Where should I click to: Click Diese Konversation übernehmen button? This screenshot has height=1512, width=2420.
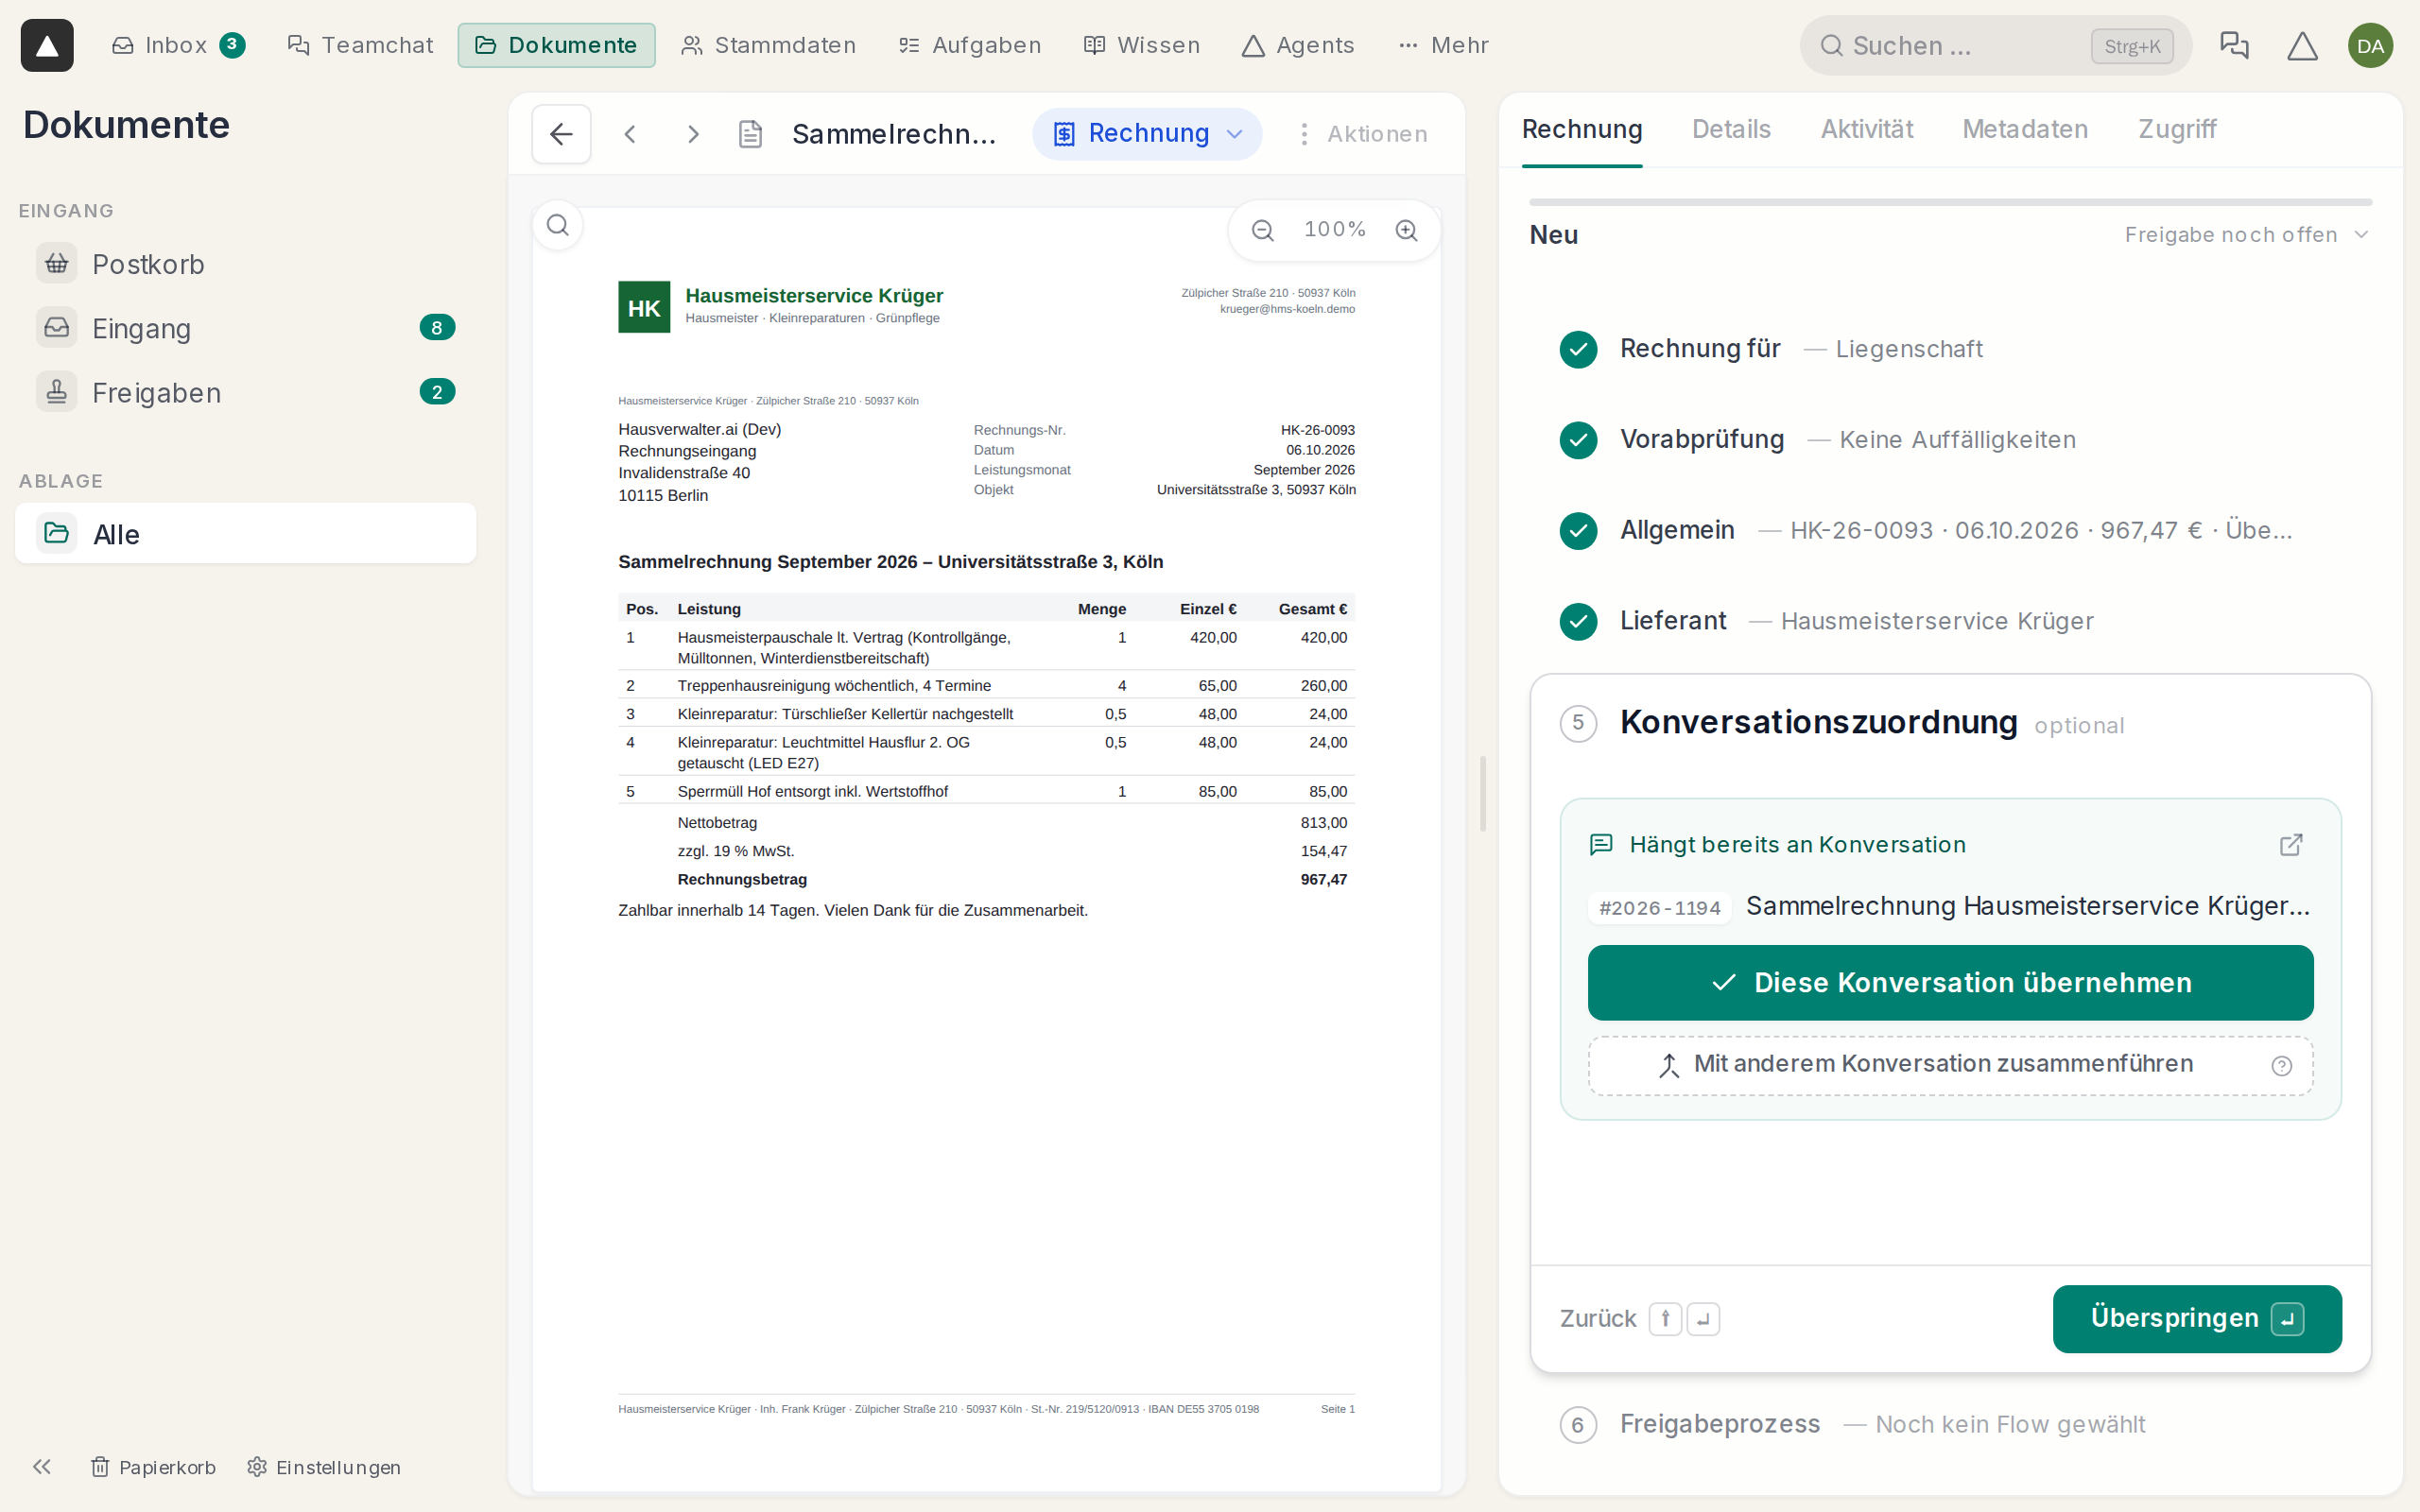click(1950, 983)
